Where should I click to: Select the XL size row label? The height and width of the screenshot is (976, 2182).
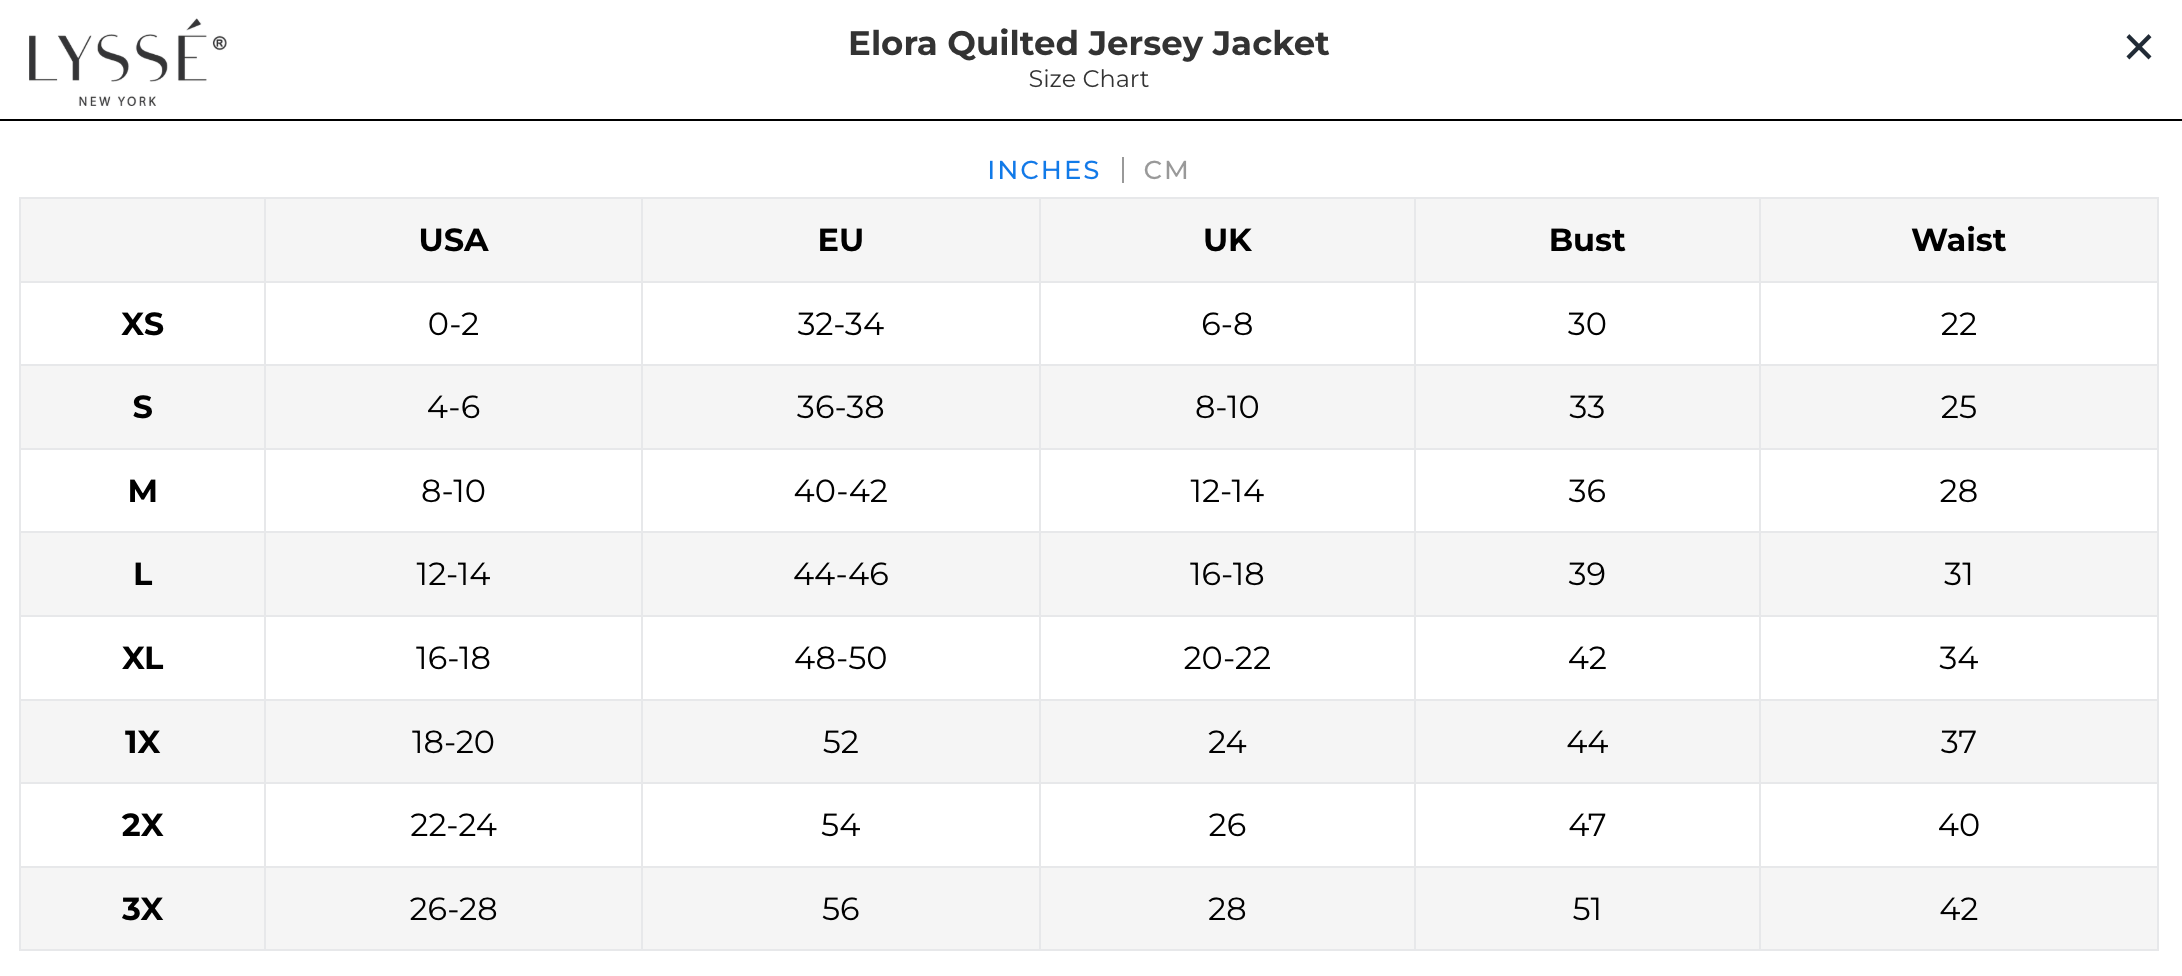pos(142,658)
